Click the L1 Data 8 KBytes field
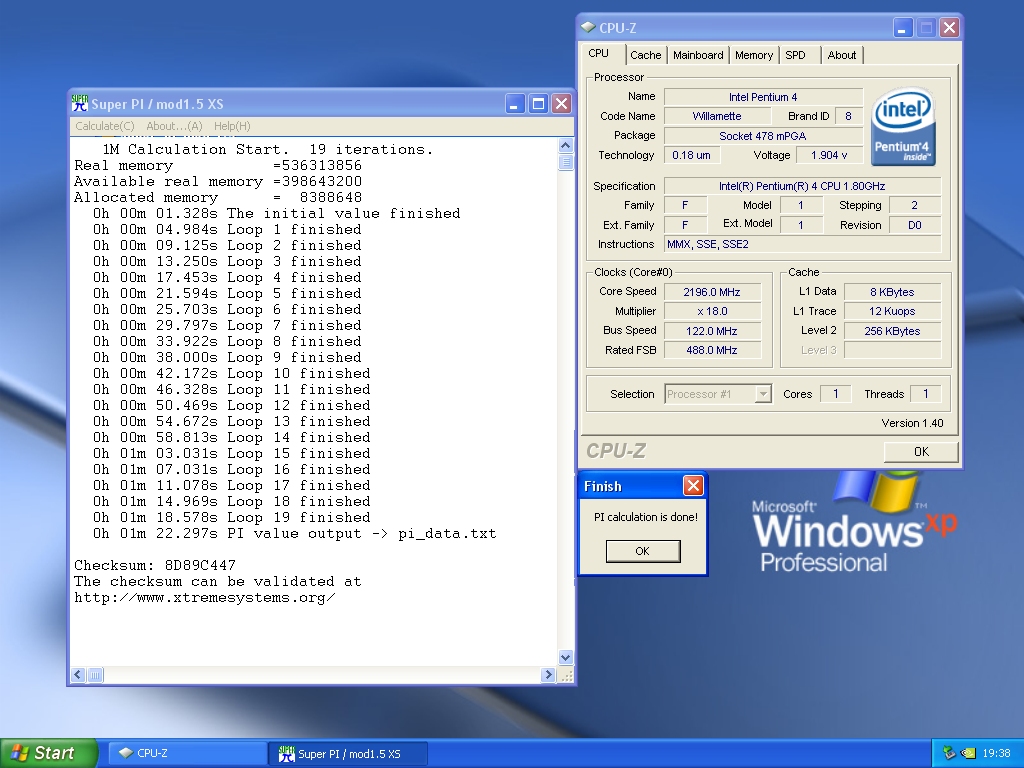Image resolution: width=1024 pixels, height=768 pixels. click(893, 292)
